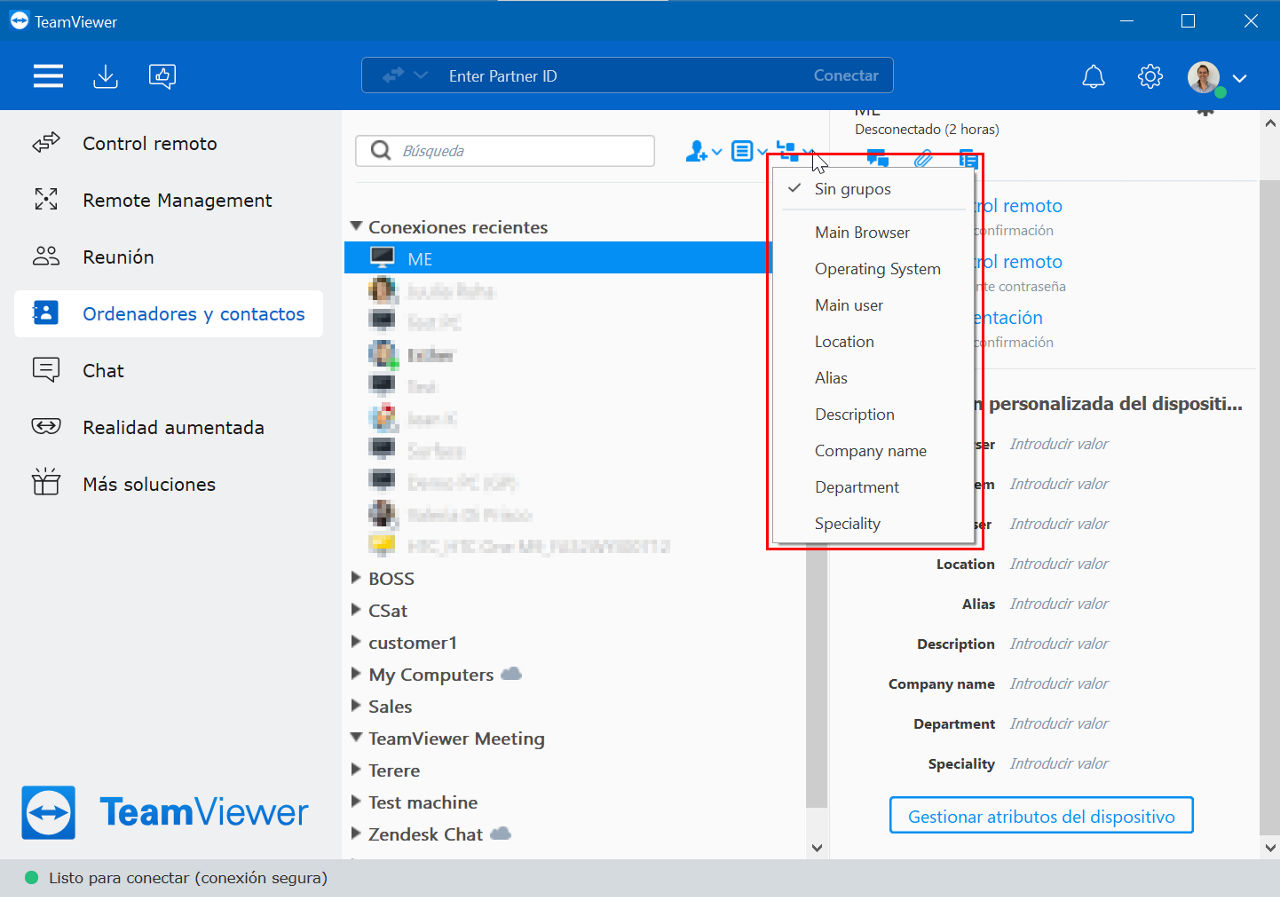Click the magnifier search icon

pos(380,151)
